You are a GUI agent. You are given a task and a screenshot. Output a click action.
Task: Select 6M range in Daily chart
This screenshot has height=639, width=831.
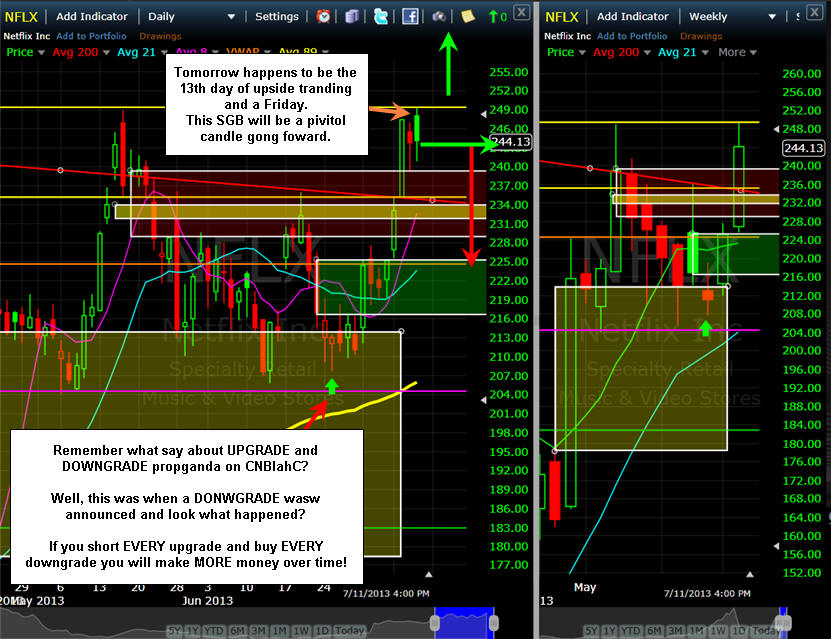pos(237,631)
